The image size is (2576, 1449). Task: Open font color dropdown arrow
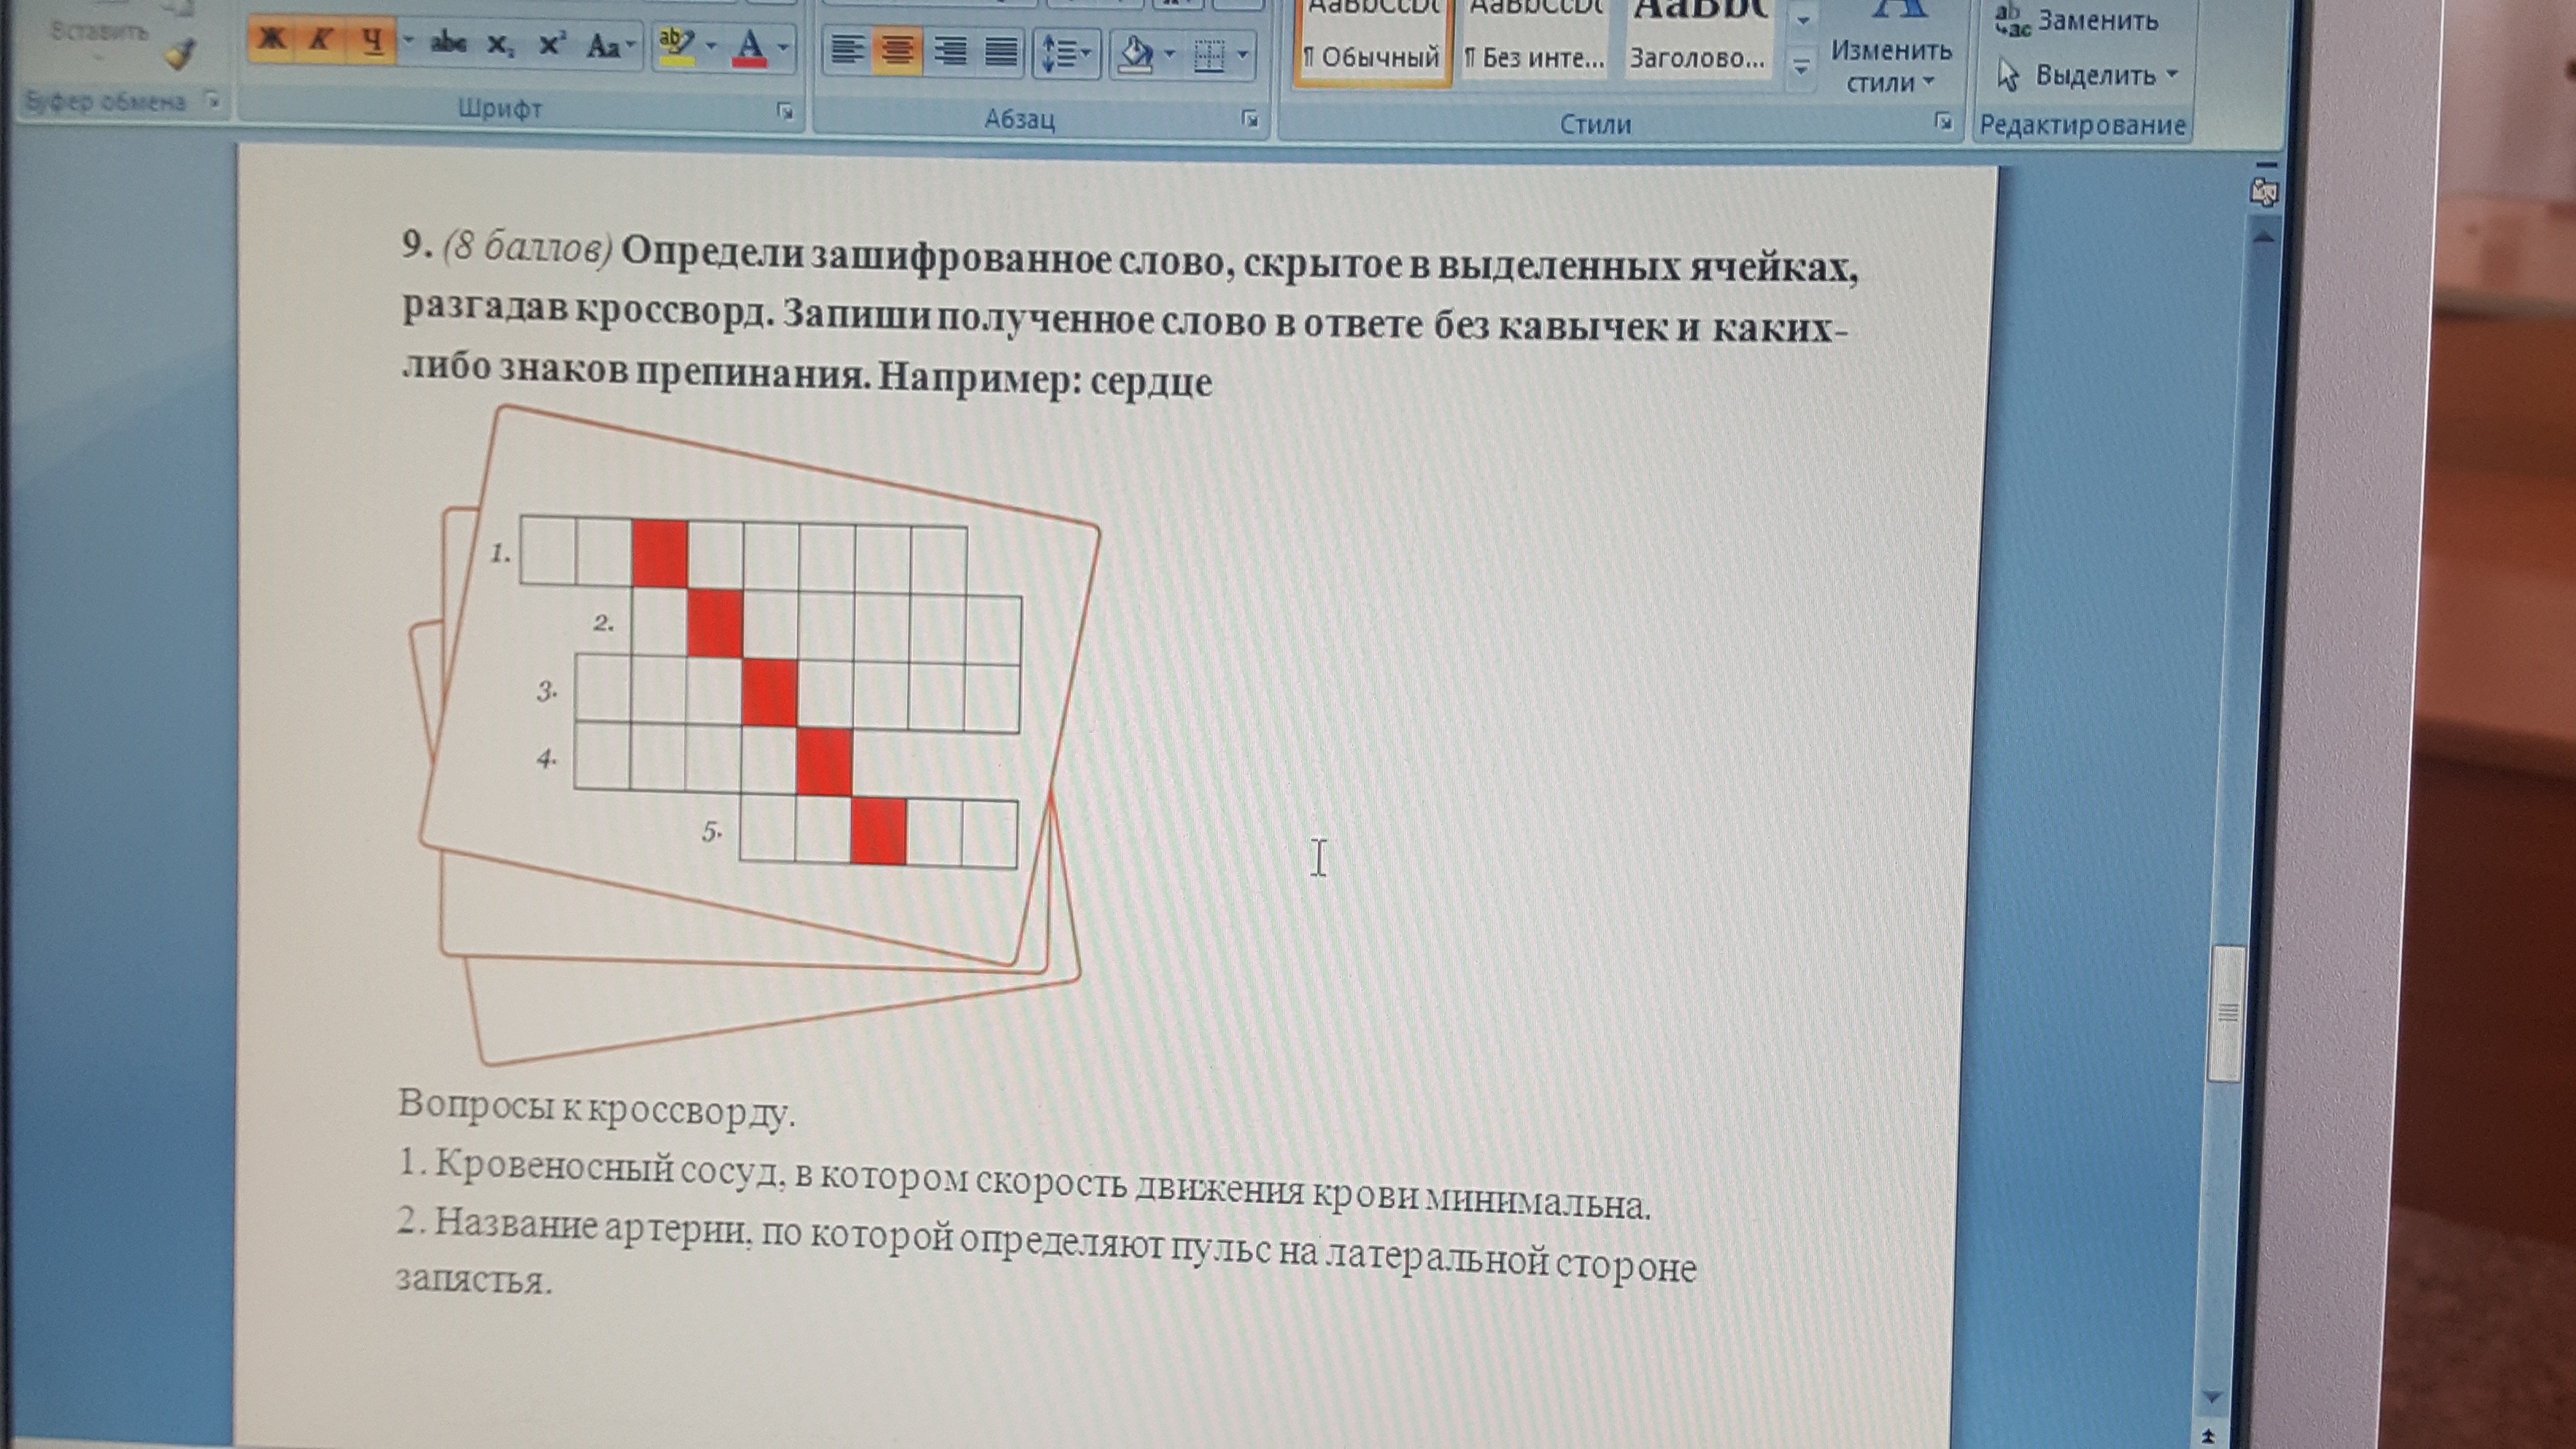tap(784, 48)
